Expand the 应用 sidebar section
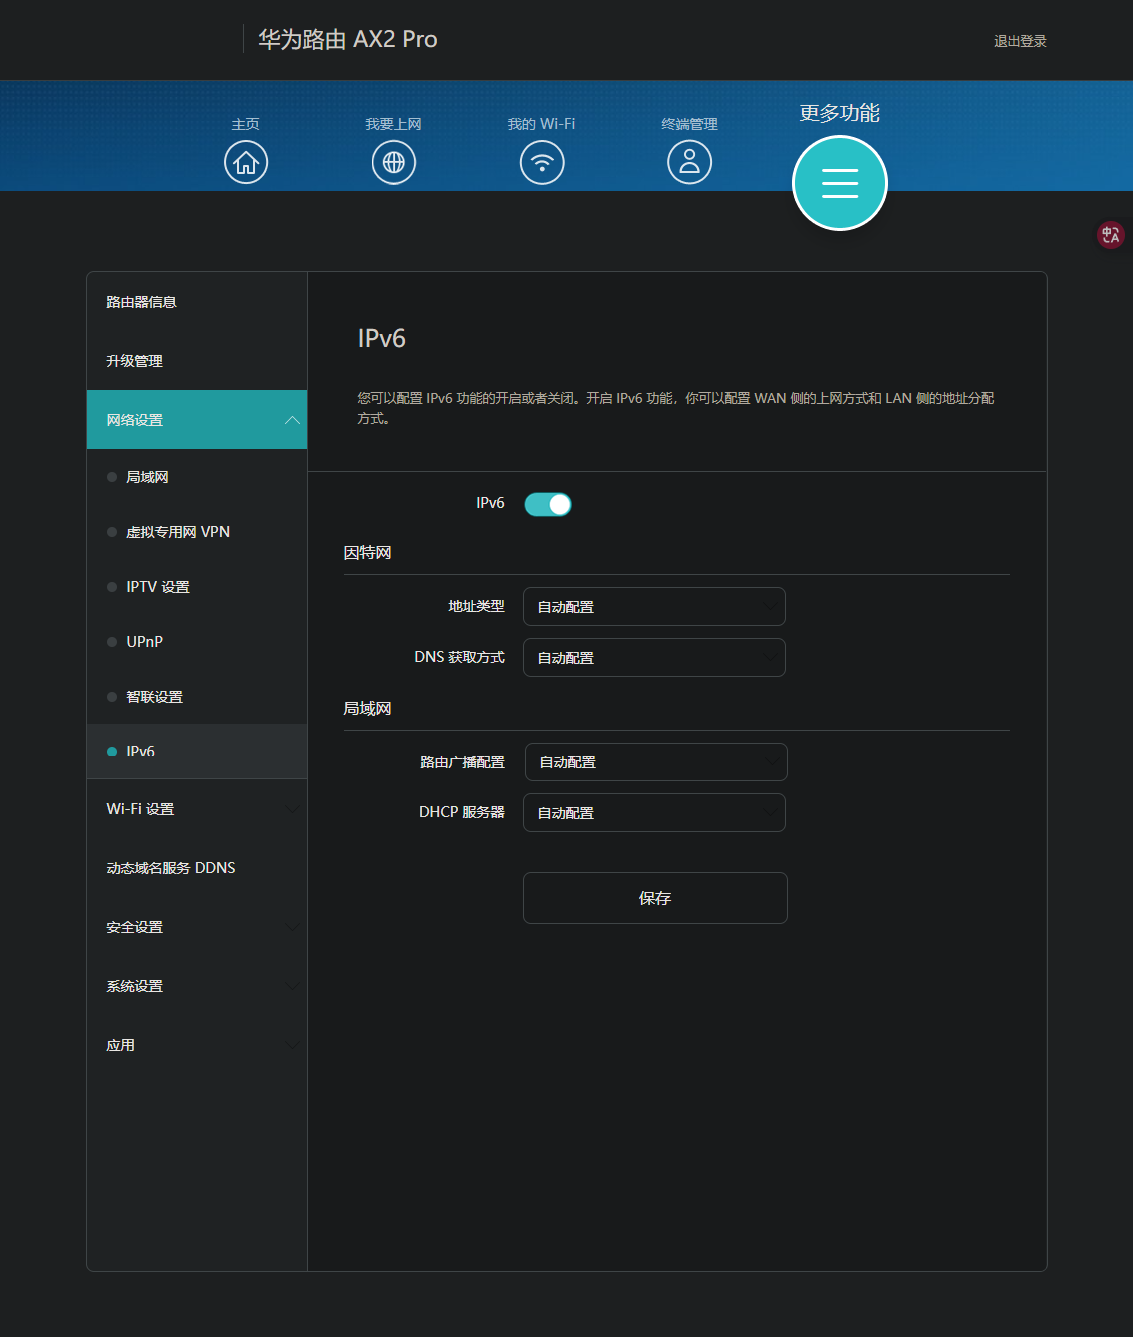 click(x=197, y=1045)
